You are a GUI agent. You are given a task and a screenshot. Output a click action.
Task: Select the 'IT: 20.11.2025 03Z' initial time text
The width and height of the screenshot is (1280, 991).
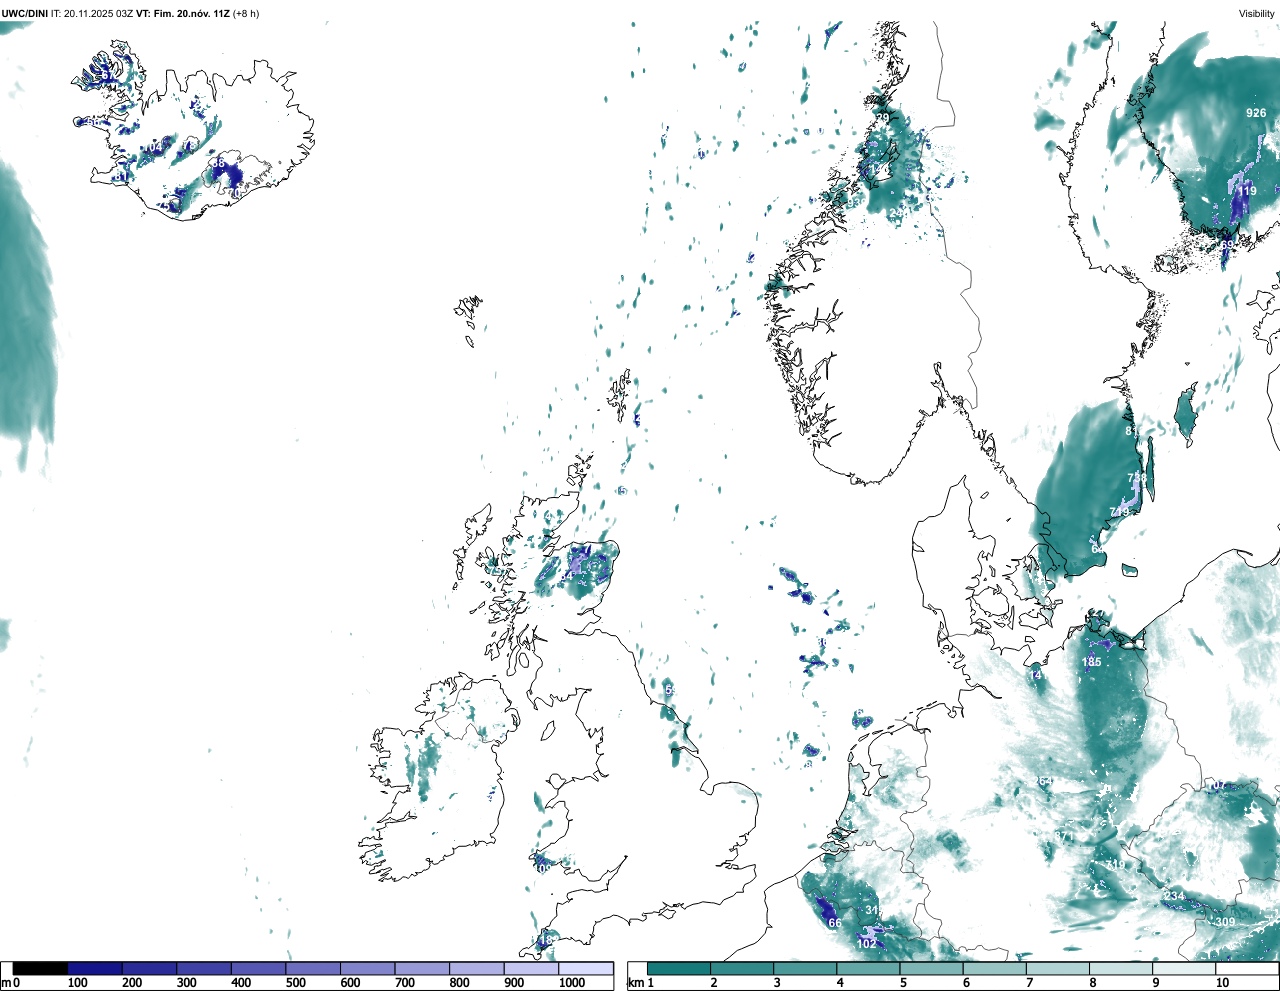92,13
